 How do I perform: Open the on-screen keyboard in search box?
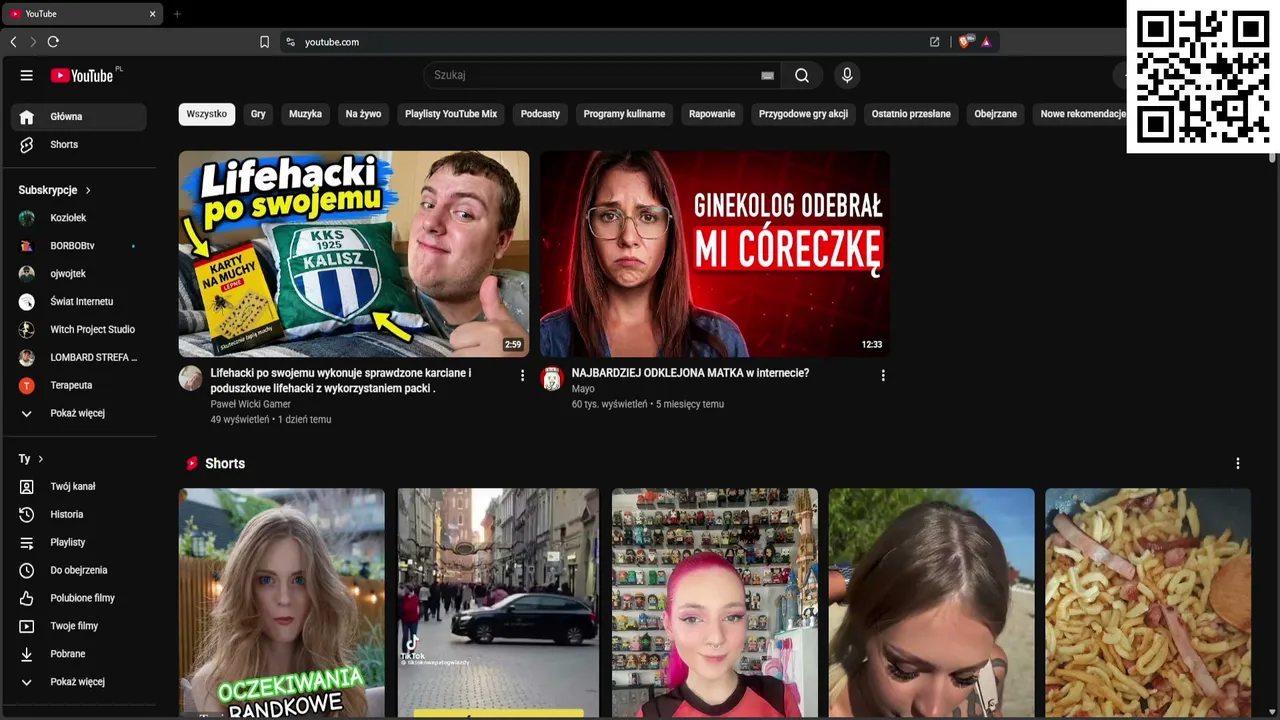(x=767, y=75)
